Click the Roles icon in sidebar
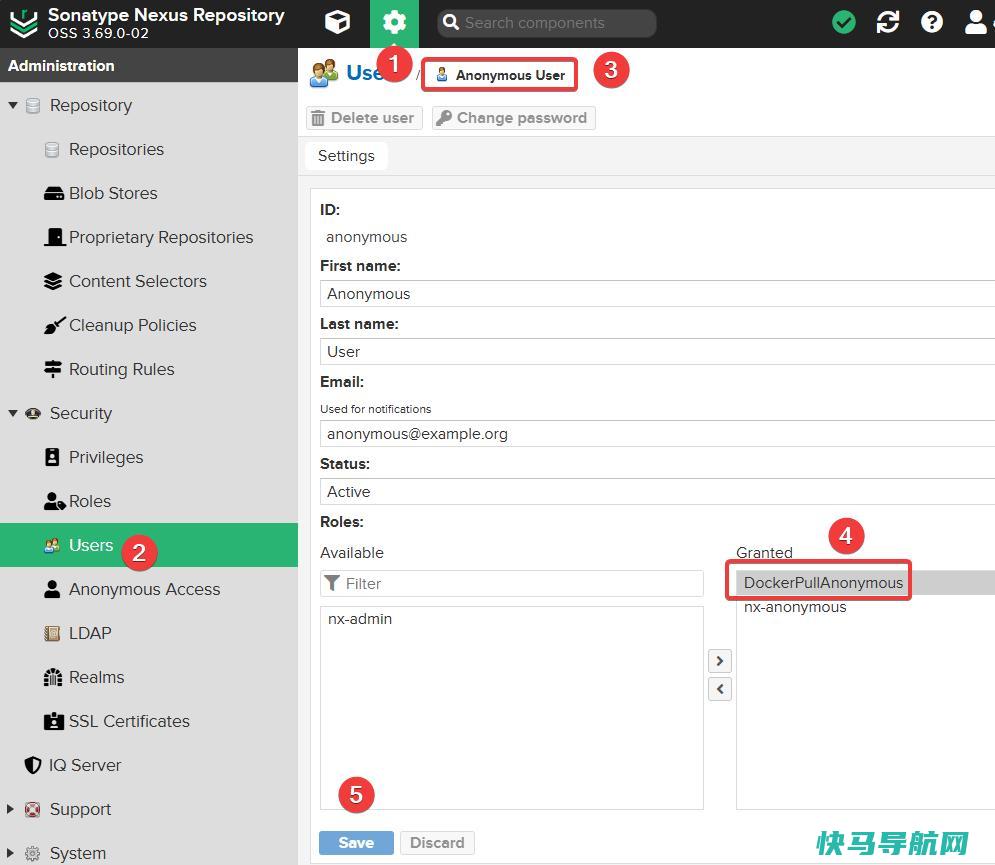 (x=55, y=501)
